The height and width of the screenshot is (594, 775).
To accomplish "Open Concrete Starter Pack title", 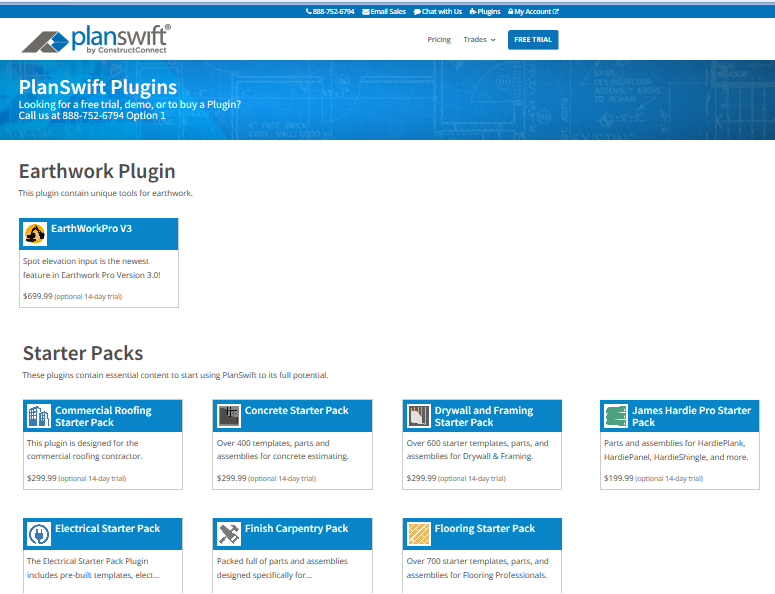I will click(297, 410).
